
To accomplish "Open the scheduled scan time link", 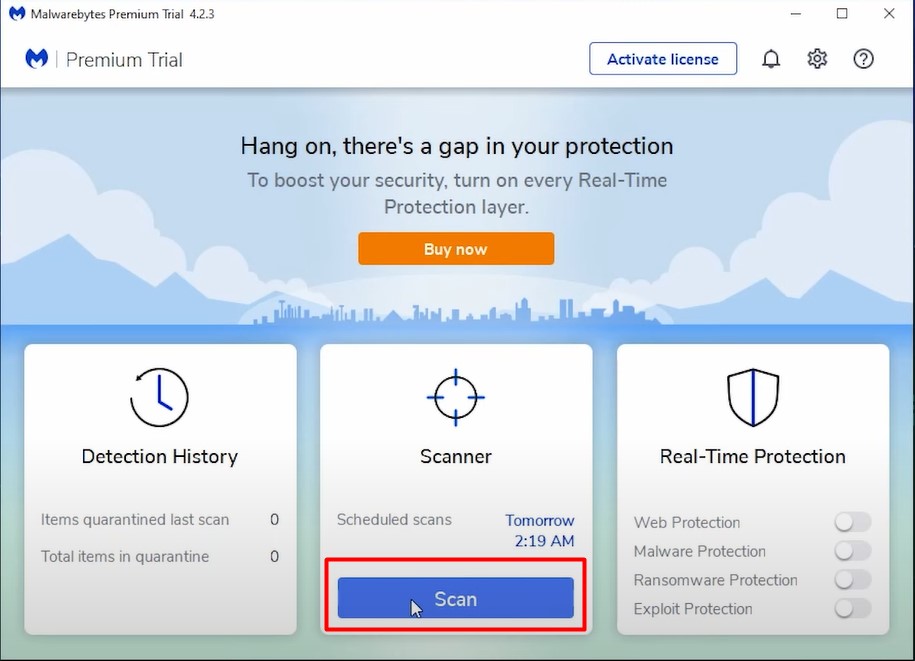I will [x=539, y=531].
